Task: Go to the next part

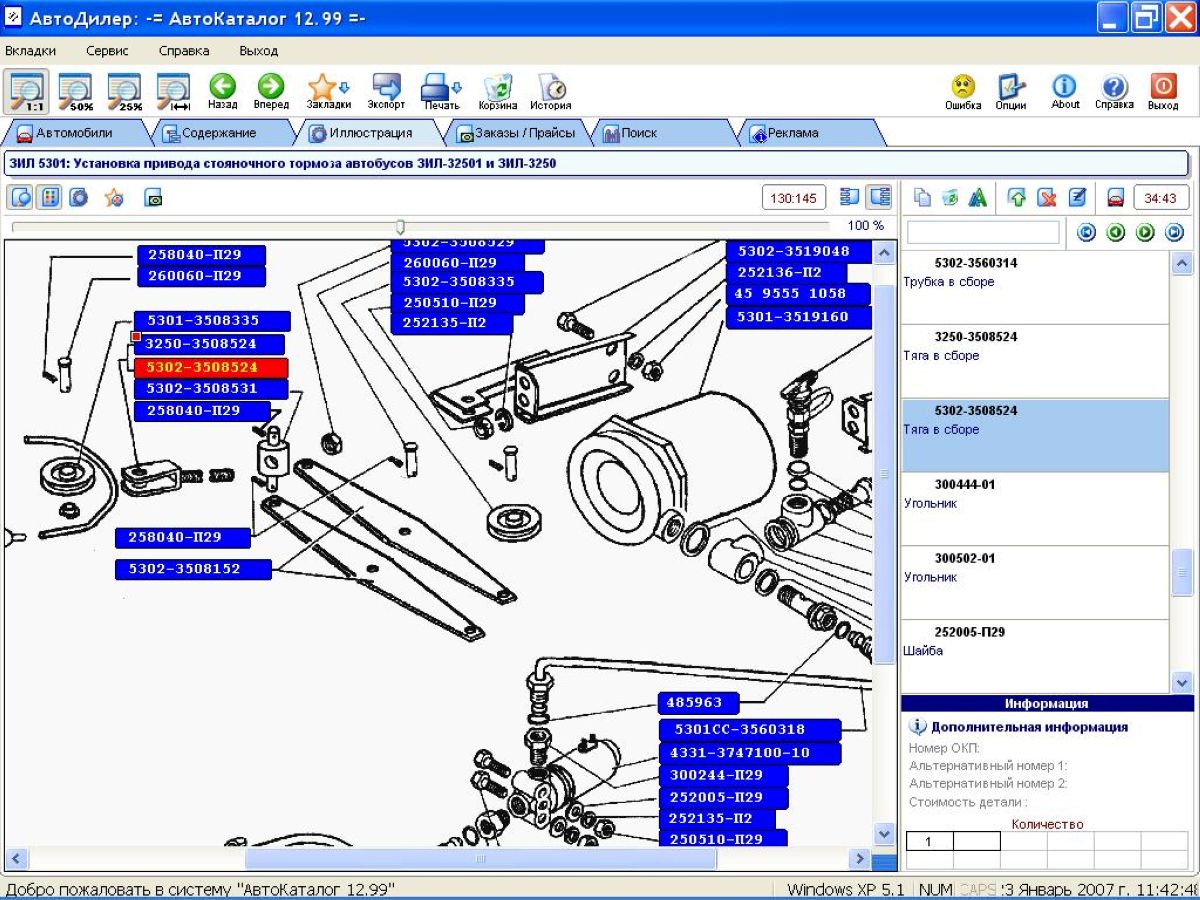Action: coord(1145,233)
